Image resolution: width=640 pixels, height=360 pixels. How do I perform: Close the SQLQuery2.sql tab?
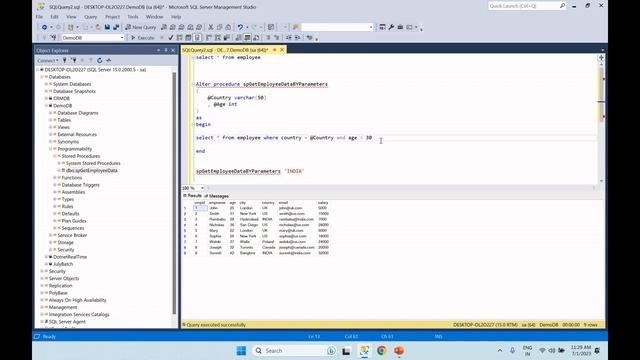[x=282, y=50]
